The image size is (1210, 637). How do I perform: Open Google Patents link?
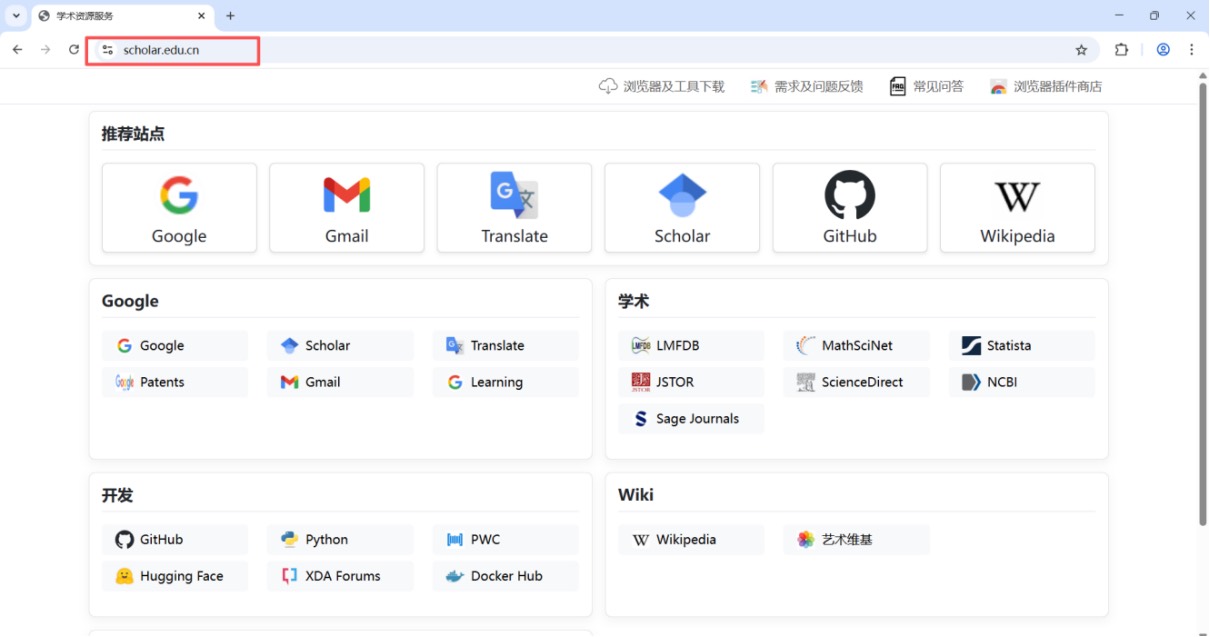[x=175, y=382]
